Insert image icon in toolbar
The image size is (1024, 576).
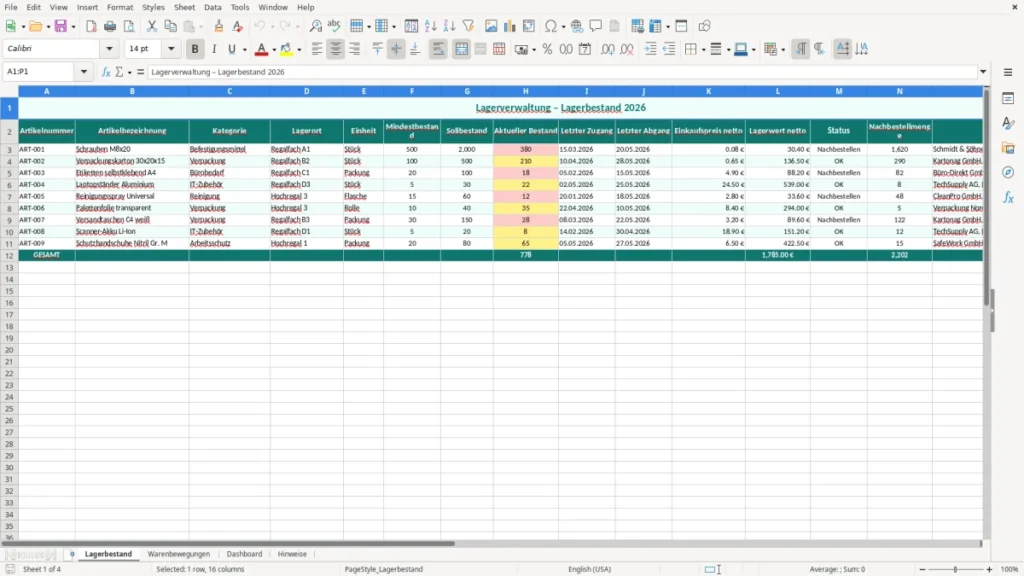pyautogui.click(x=491, y=26)
